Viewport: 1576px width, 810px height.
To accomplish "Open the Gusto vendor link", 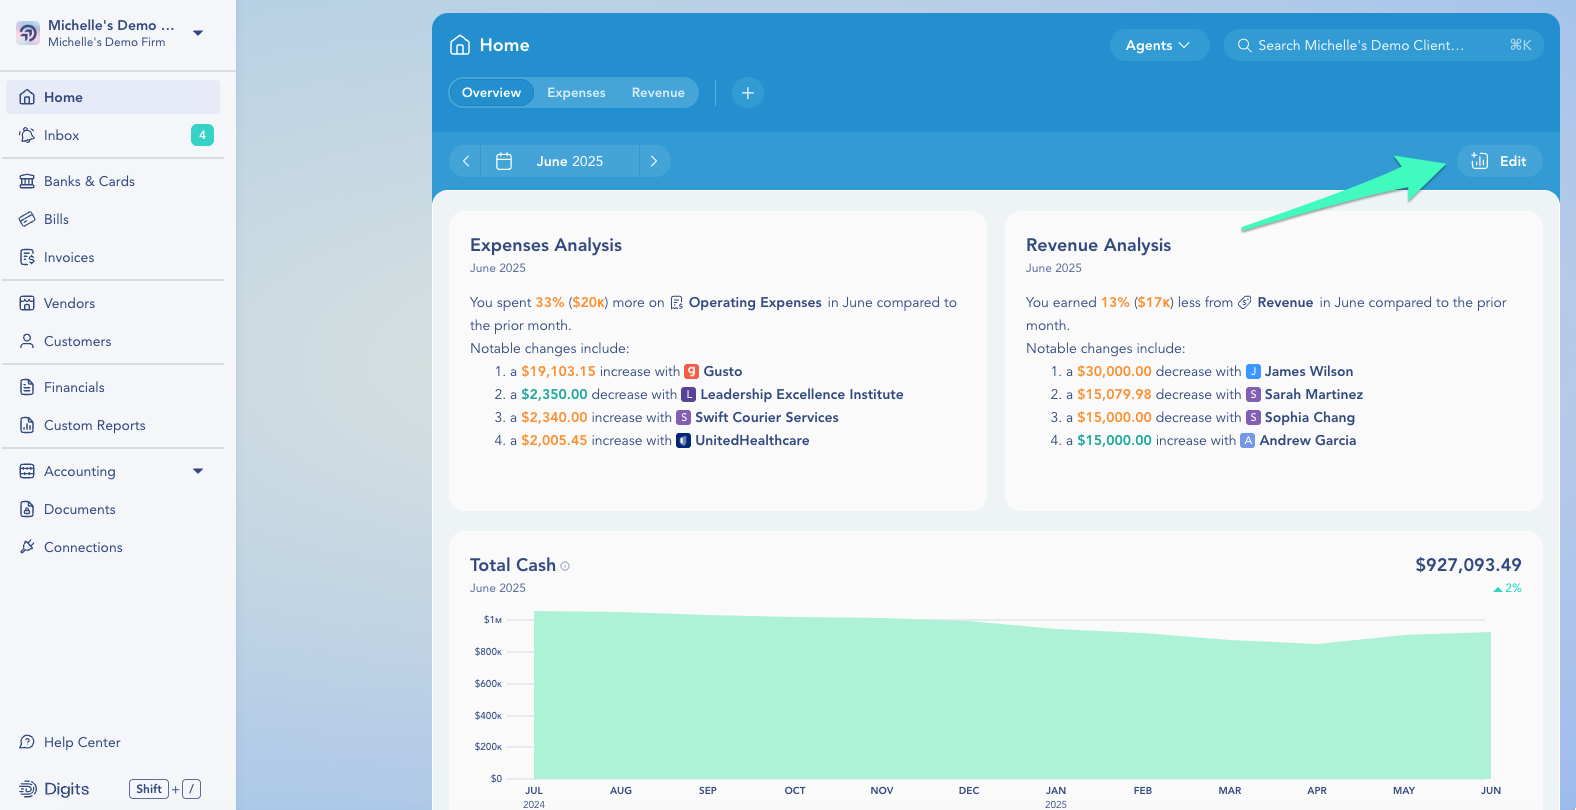I will [722, 371].
